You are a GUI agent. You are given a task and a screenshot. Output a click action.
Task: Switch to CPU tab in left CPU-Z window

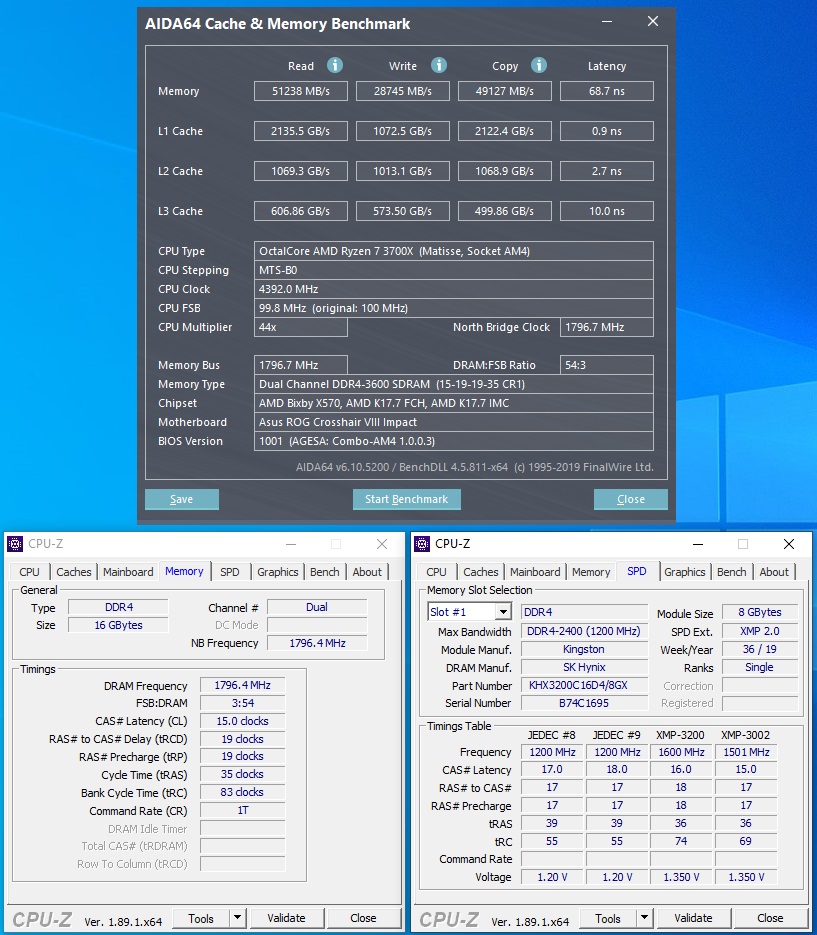29,572
